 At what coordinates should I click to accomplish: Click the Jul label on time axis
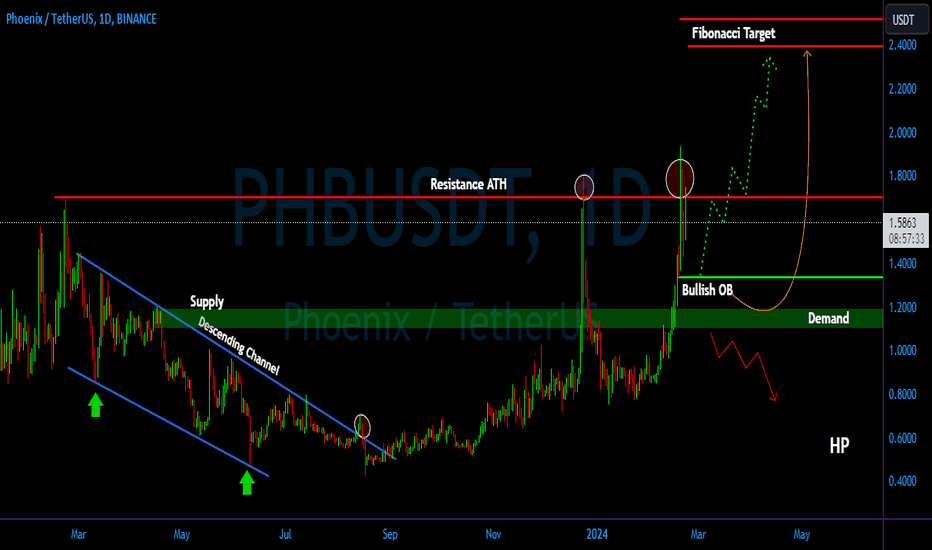pyautogui.click(x=285, y=534)
